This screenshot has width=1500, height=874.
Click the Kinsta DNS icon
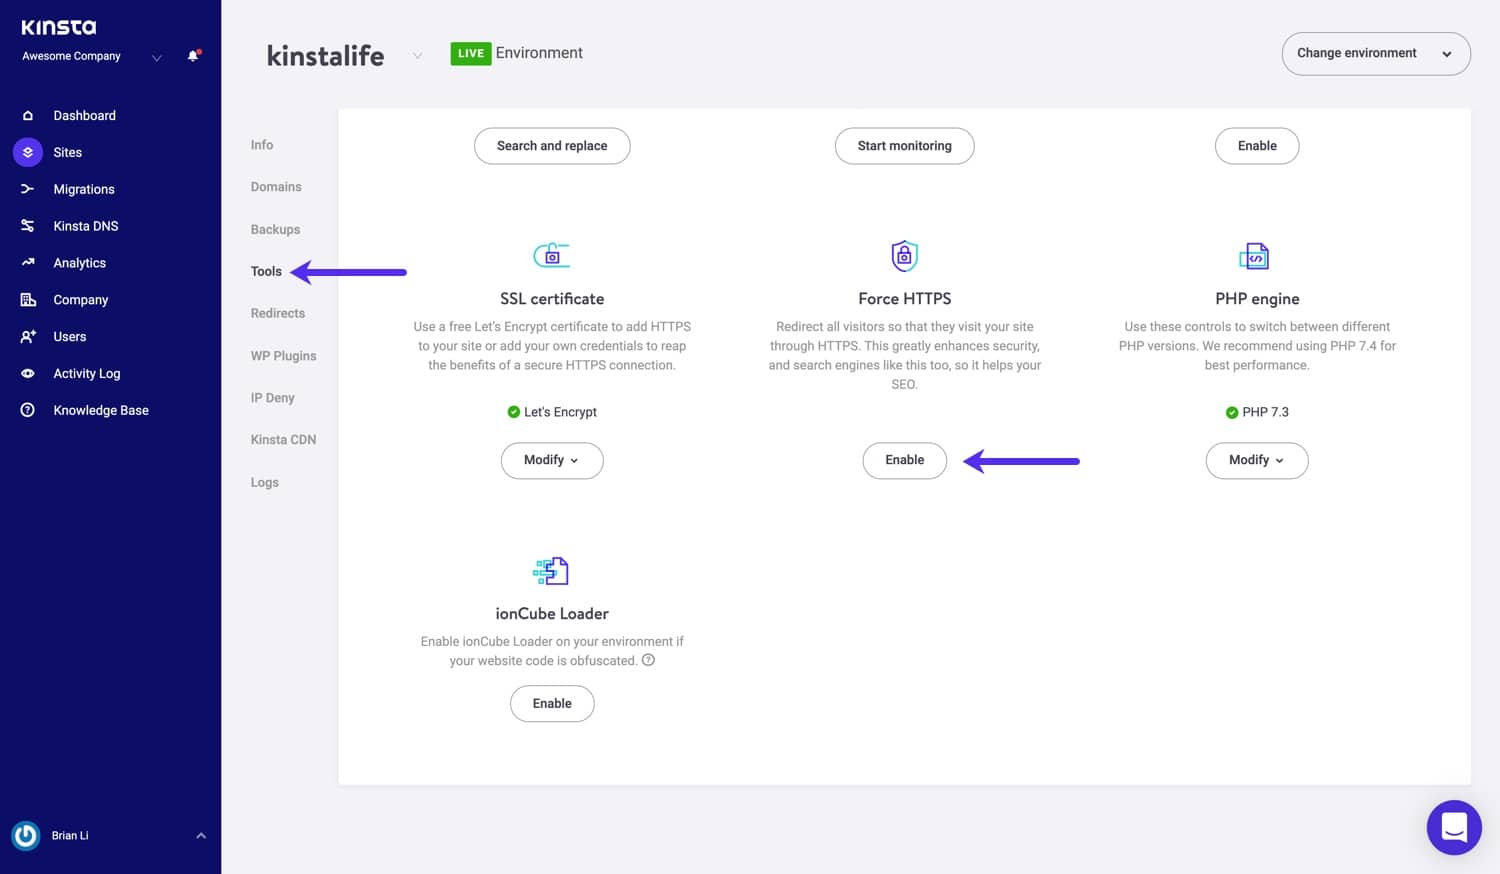click(28, 226)
